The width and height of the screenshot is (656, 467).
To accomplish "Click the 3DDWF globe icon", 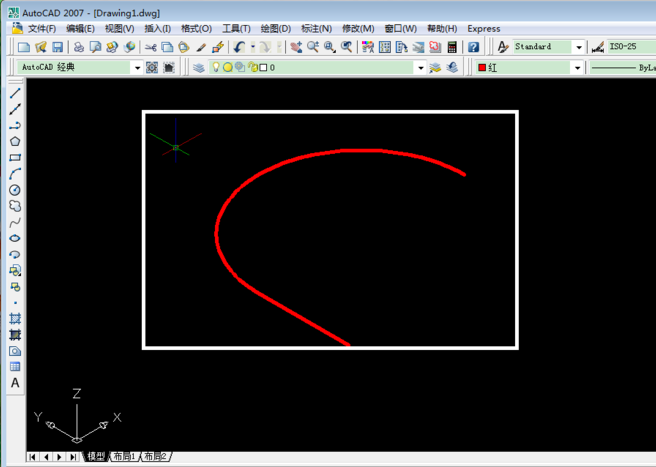I will click(x=129, y=47).
